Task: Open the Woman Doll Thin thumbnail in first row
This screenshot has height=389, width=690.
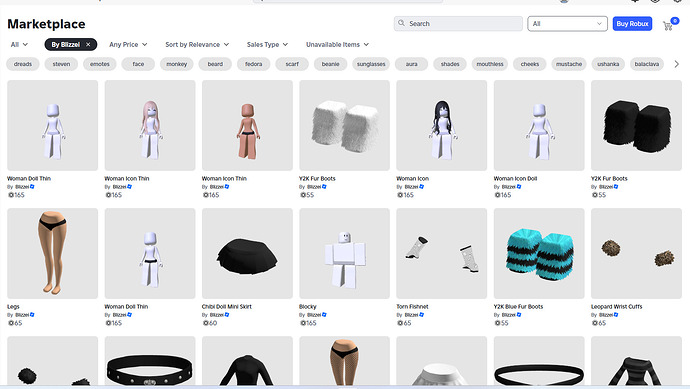Action: (52, 125)
